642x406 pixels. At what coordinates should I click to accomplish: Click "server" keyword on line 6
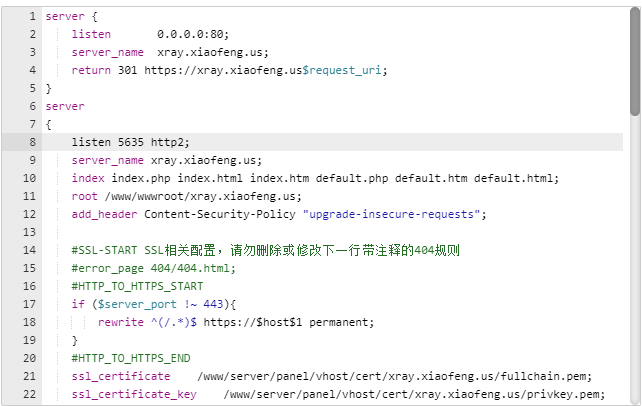pyautogui.click(x=65, y=106)
